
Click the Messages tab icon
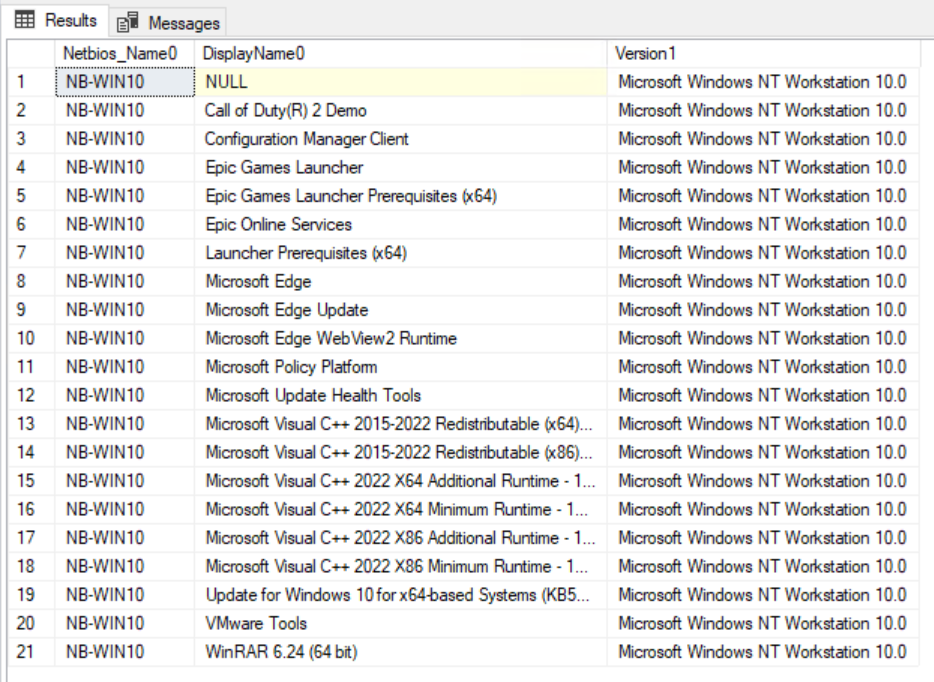click(x=127, y=23)
